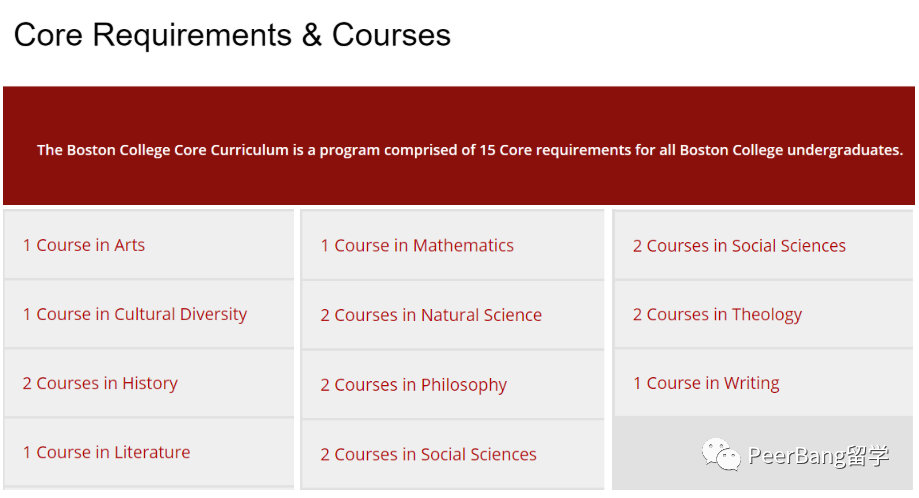Click Social Sciences link below Philosophy
919x498 pixels.
(x=428, y=455)
